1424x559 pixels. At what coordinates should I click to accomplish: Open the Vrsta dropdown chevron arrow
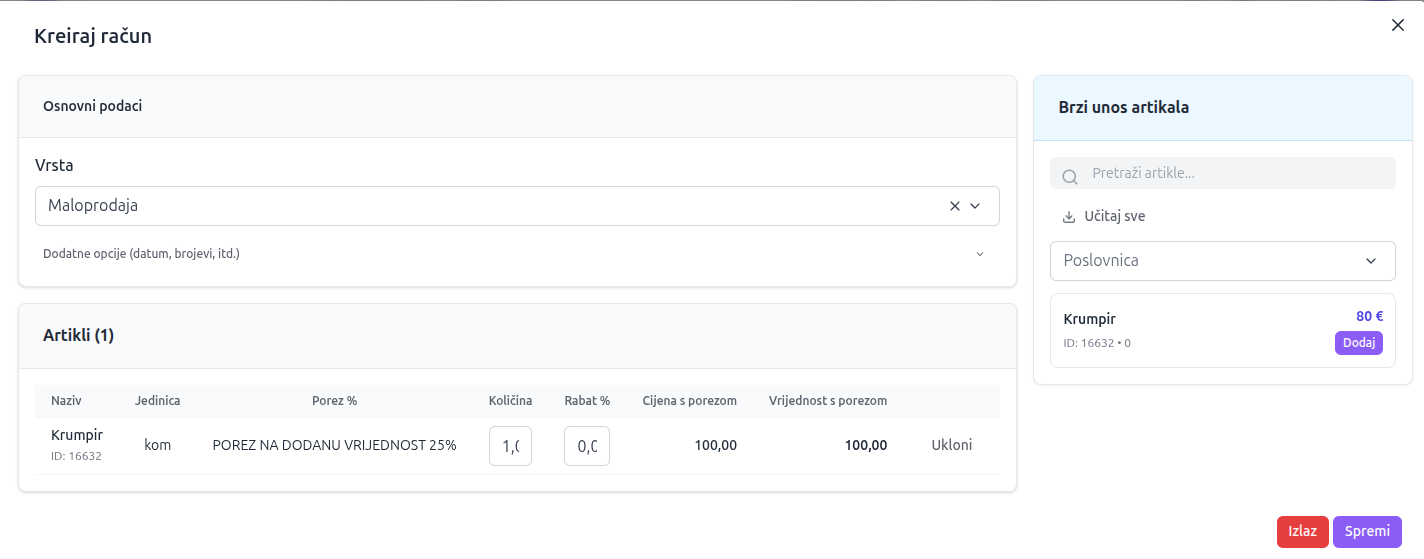click(x=976, y=206)
